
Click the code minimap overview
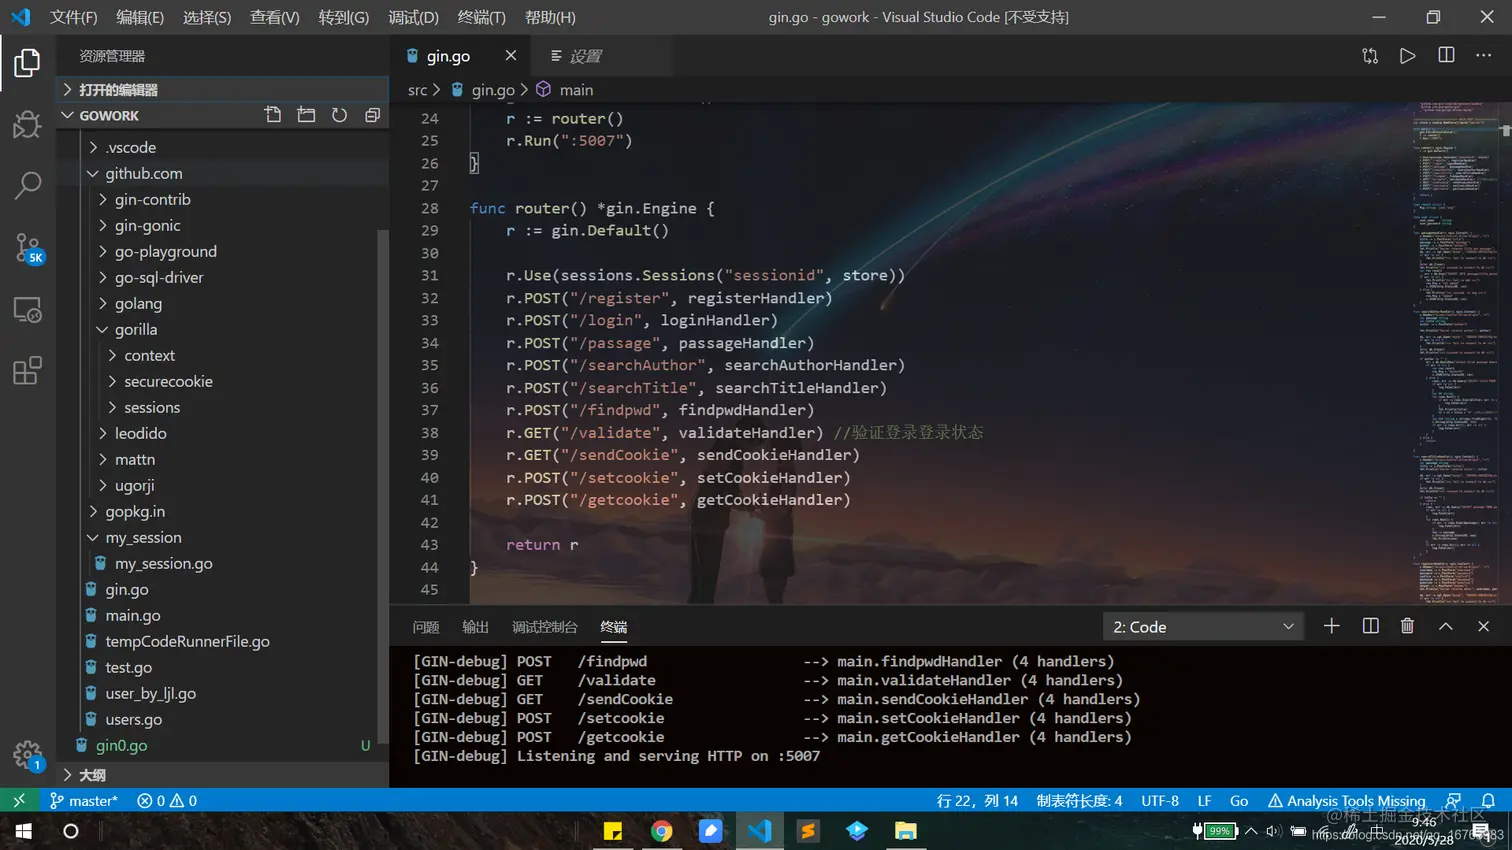pos(1456,352)
